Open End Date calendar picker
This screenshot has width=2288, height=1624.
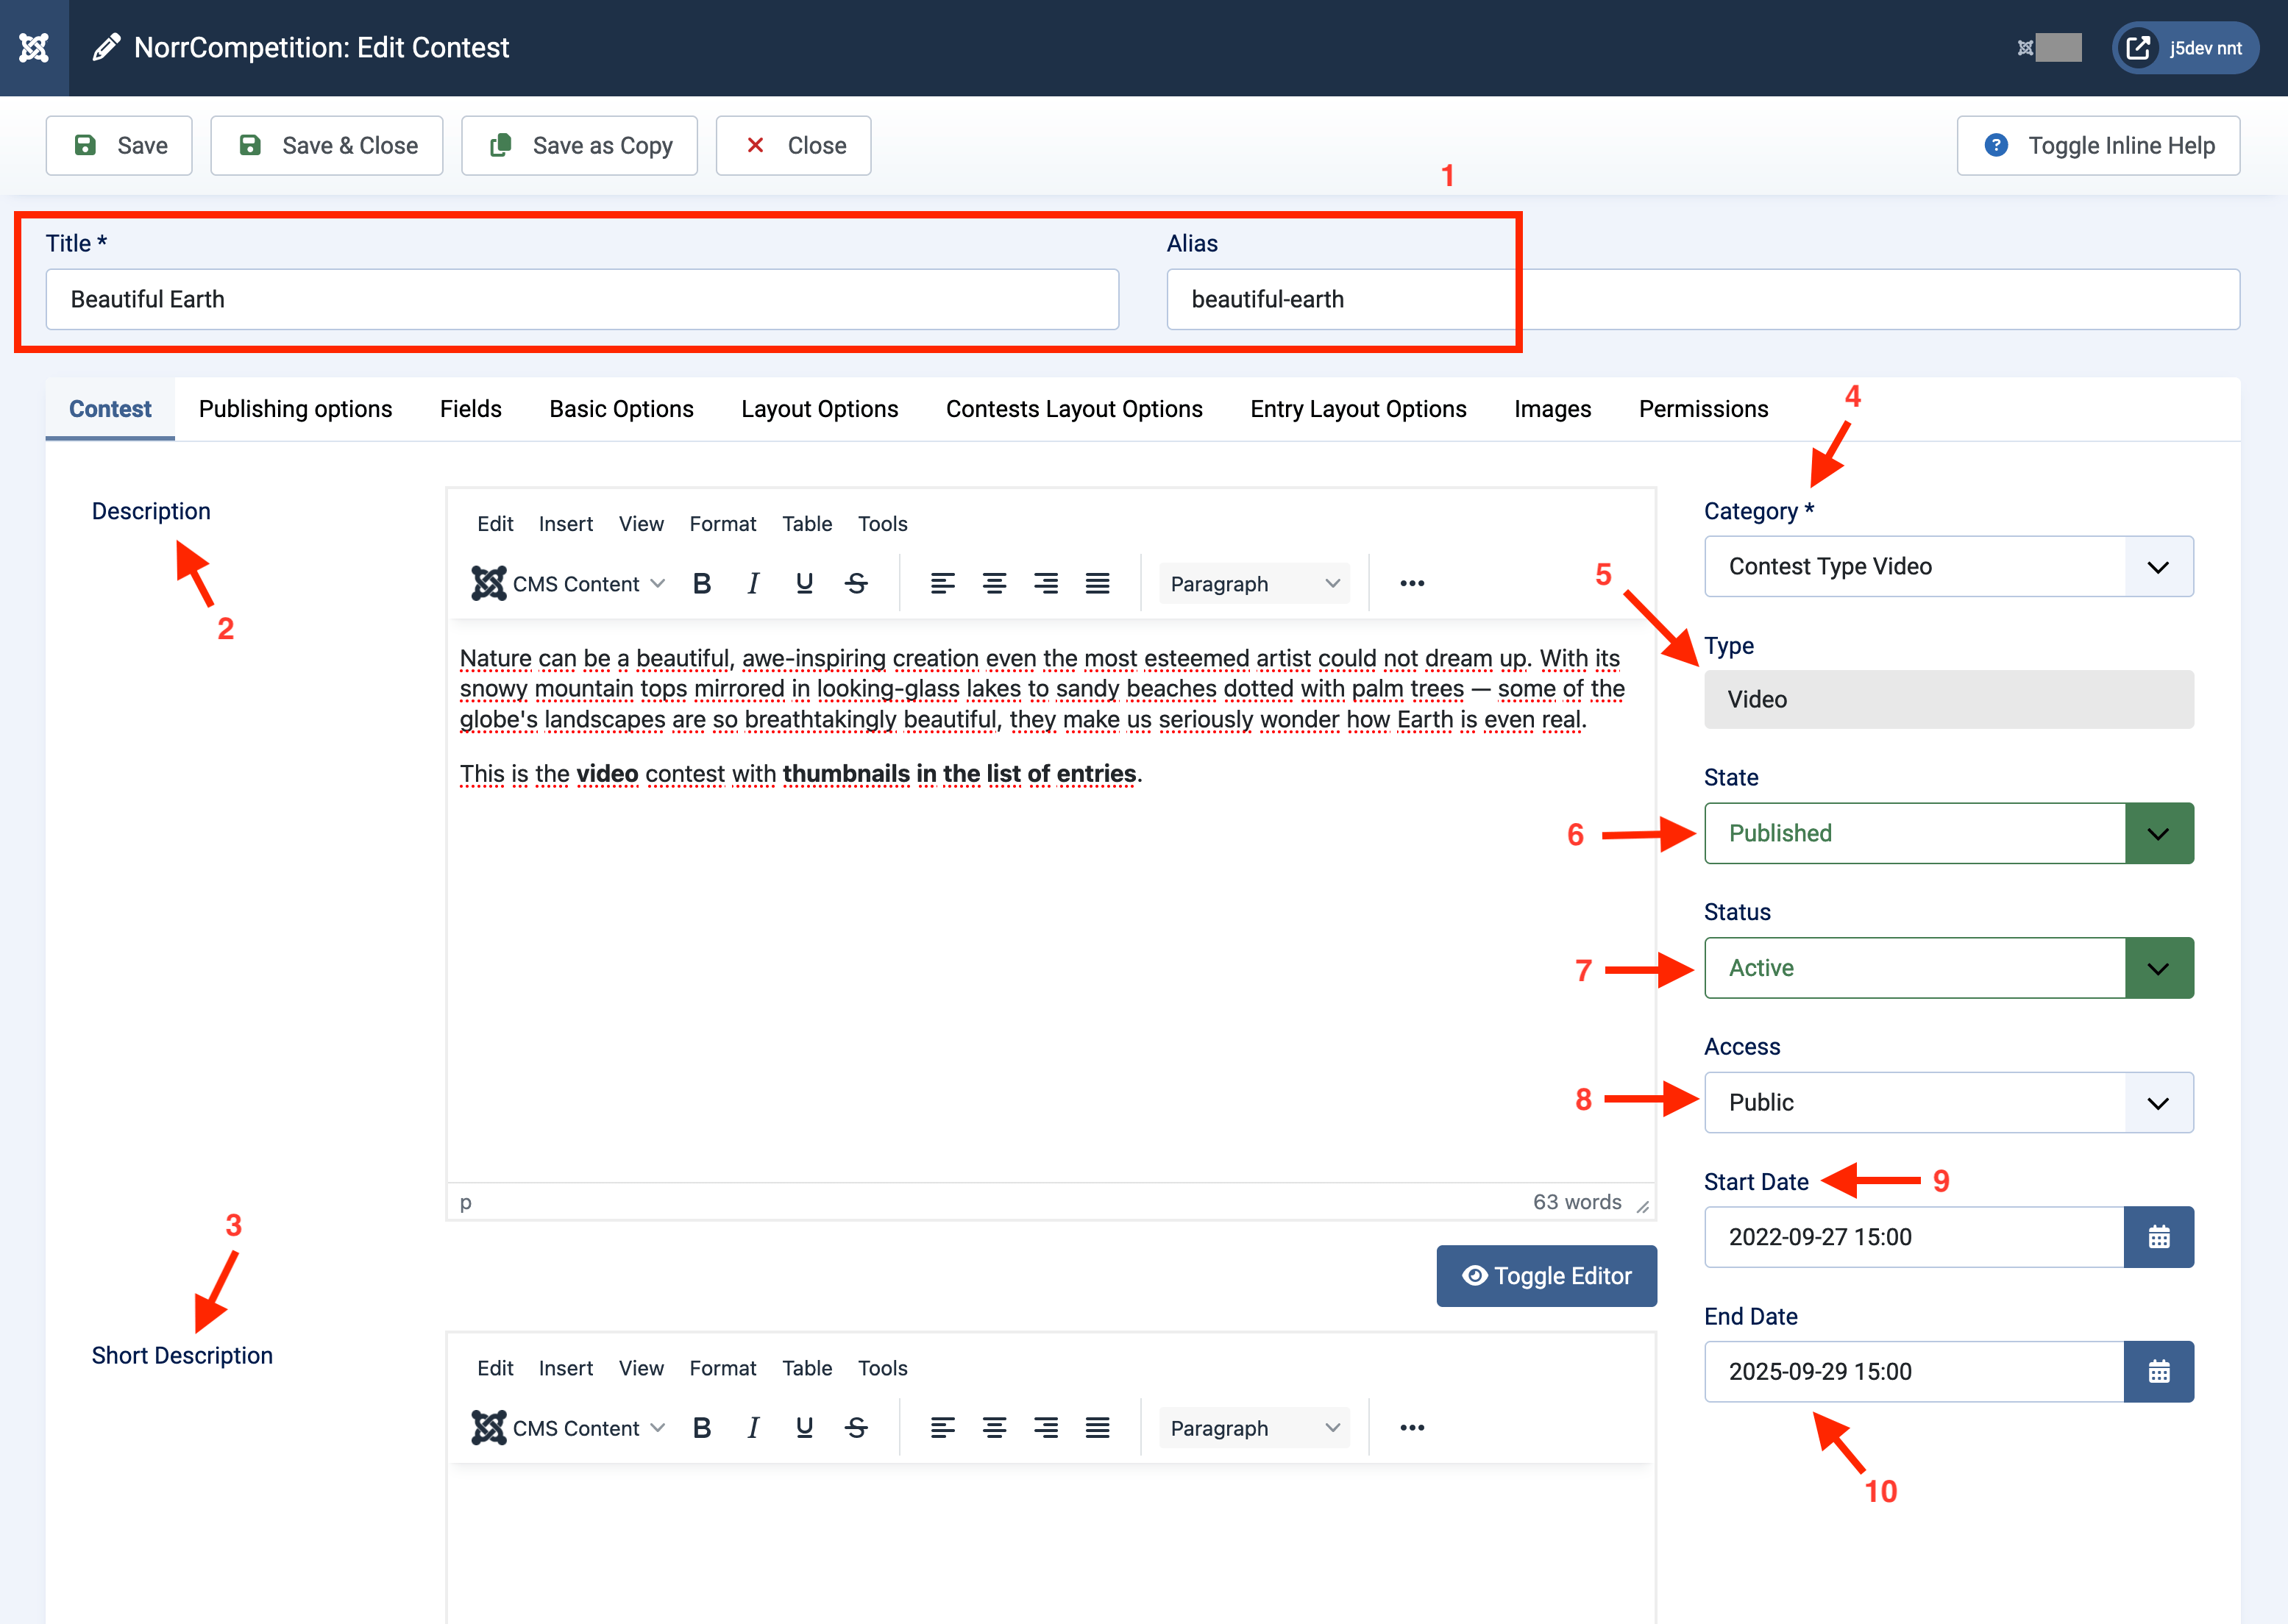[x=2159, y=1371]
